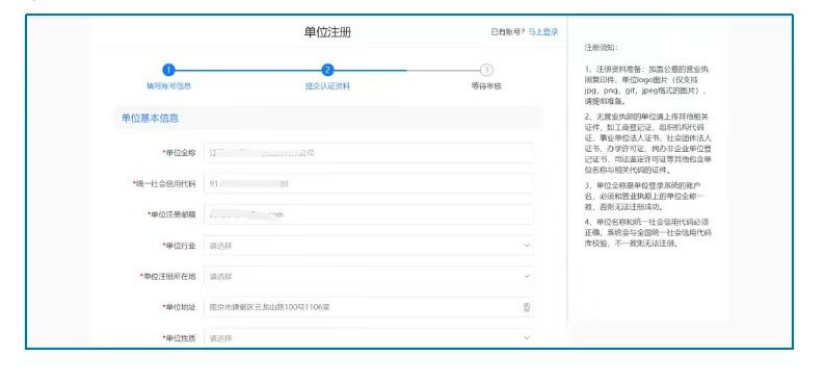Screen dimensions: 826x382
Task: Click the map icon in 单位地址 field
Action: (x=527, y=307)
